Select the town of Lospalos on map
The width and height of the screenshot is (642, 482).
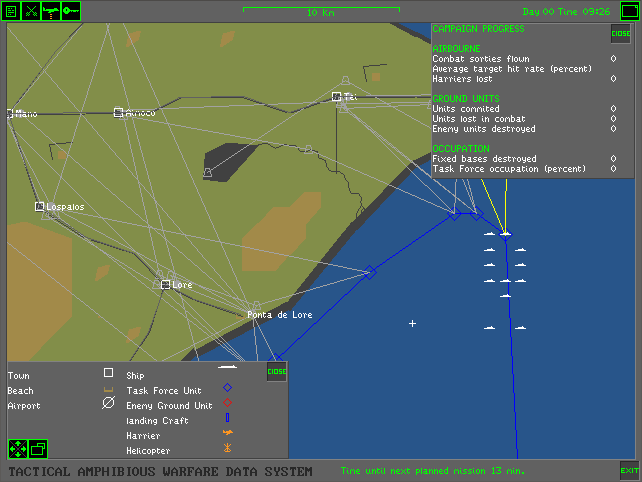pos(41,206)
